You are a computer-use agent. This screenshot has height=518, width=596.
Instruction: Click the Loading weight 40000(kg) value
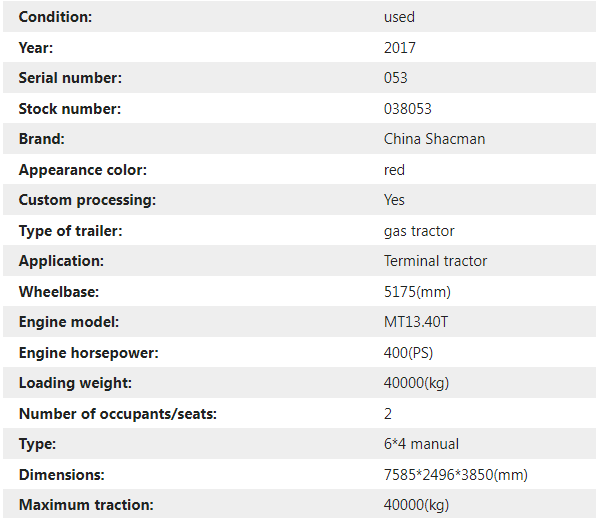[x=416, y=383]
